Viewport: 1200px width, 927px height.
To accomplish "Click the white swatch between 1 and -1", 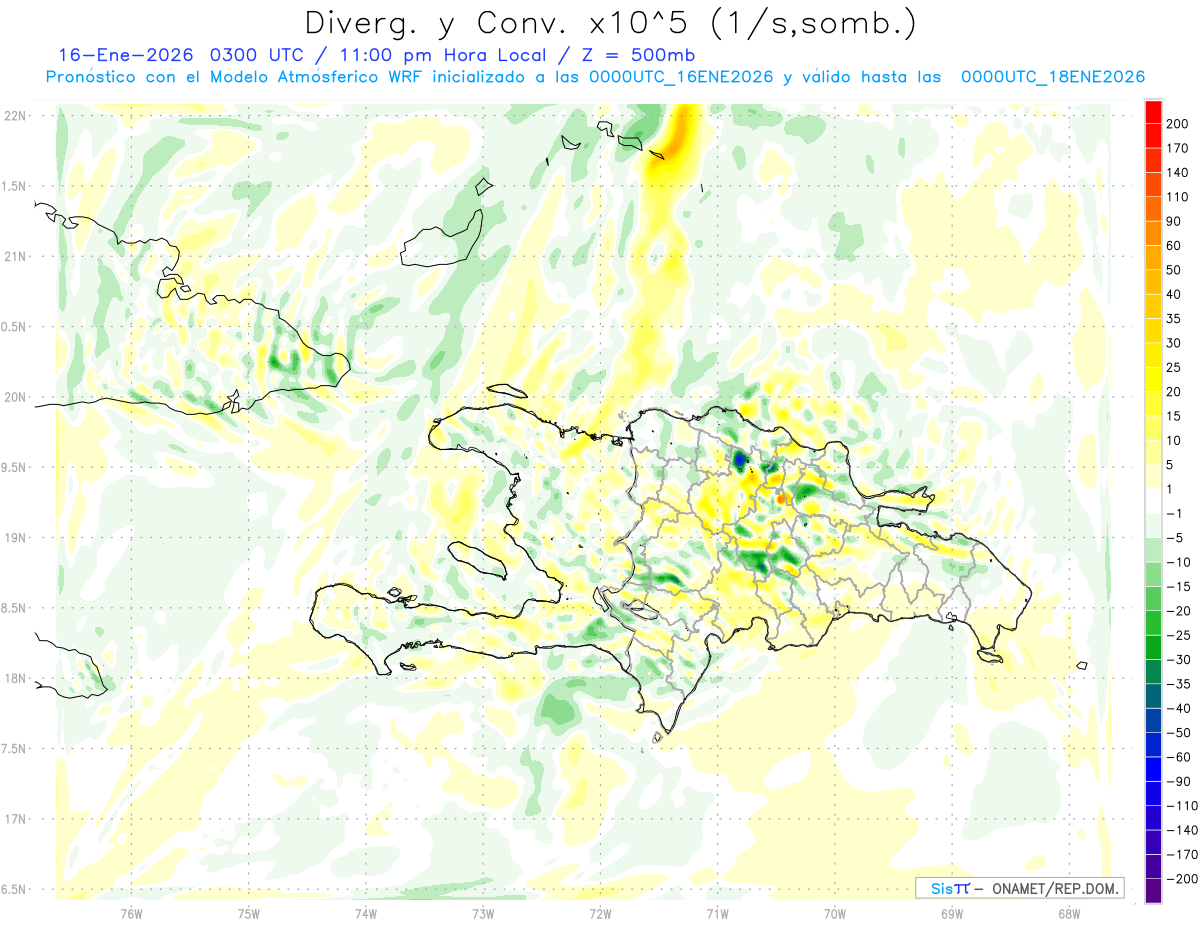I will (1153, 501).
